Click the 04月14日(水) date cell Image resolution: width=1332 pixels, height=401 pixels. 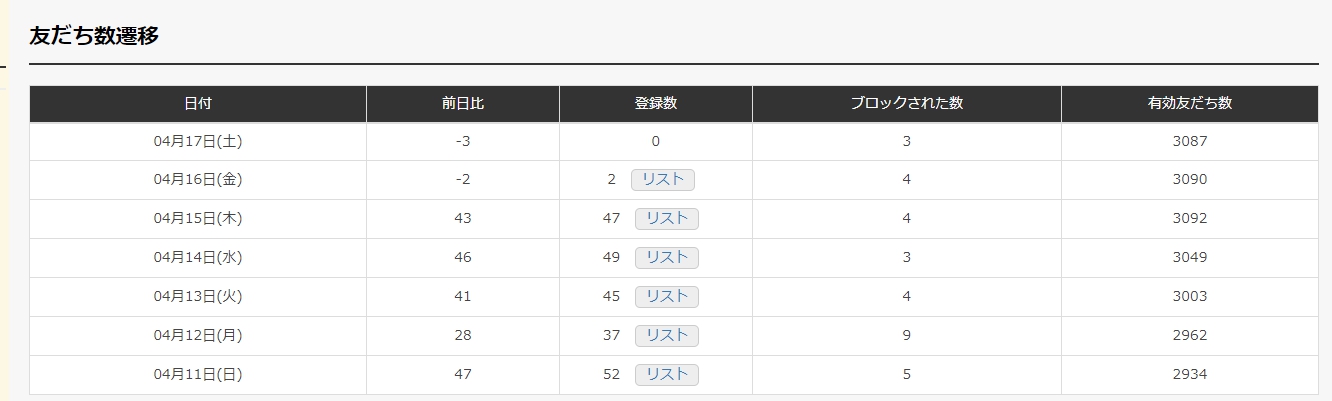point(198,258)
